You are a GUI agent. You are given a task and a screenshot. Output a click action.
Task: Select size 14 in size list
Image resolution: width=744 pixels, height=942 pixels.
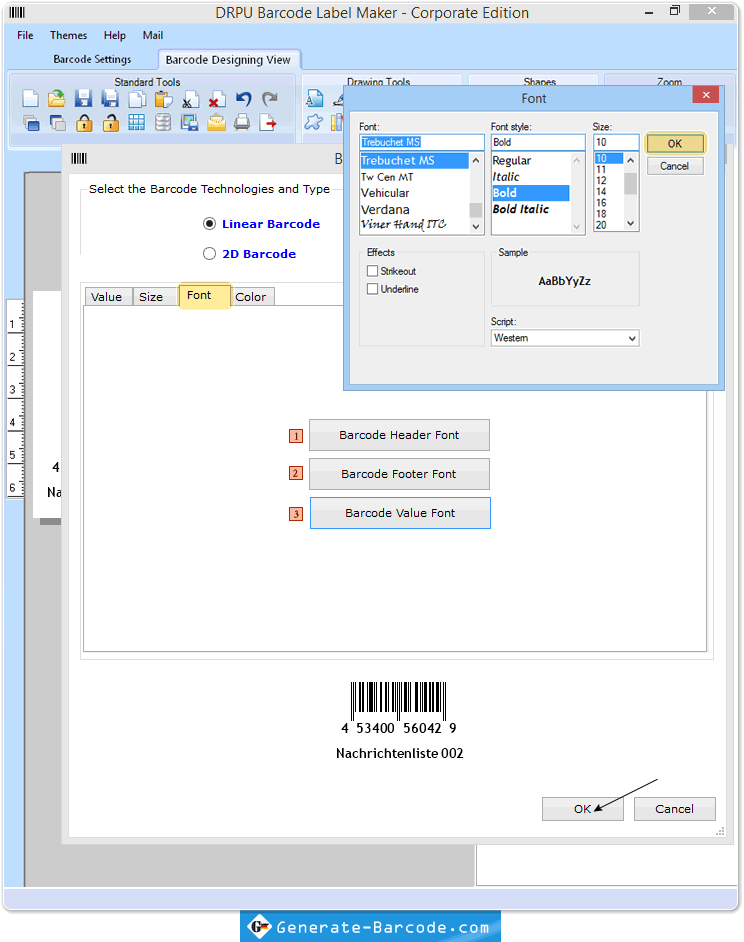point(608,192)
